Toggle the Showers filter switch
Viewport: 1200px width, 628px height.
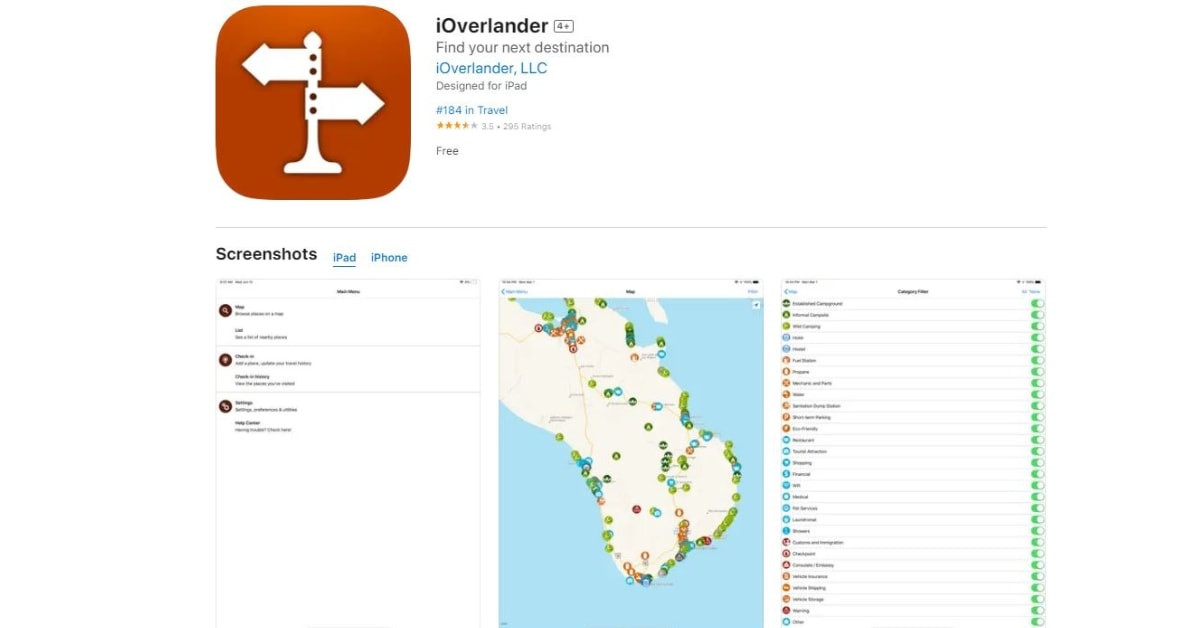point(1037,531)
